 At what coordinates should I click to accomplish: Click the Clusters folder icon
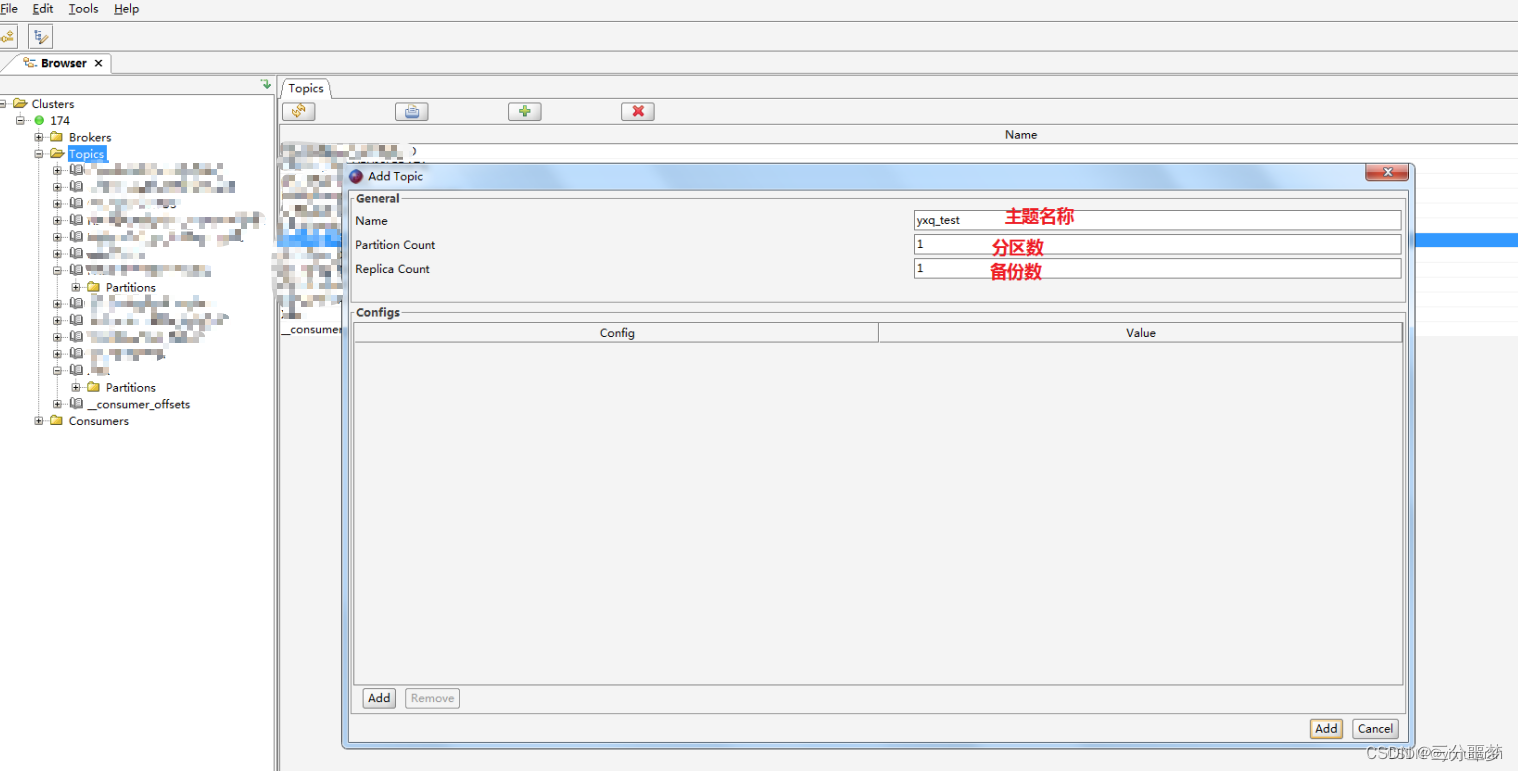click(x=20, y=104)
